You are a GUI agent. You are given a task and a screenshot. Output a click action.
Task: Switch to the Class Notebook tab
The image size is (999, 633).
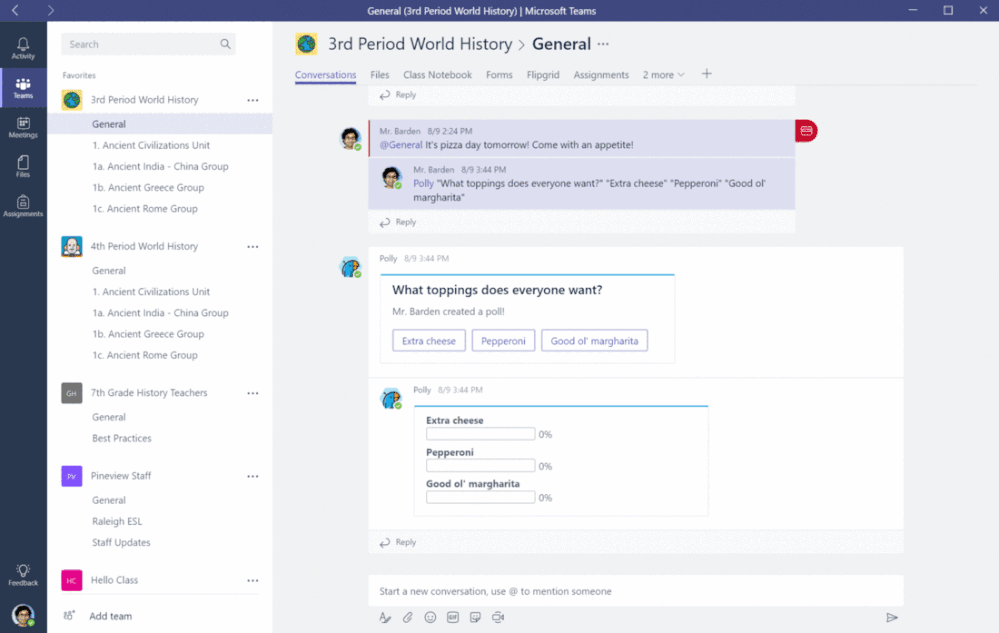[437, 75]
